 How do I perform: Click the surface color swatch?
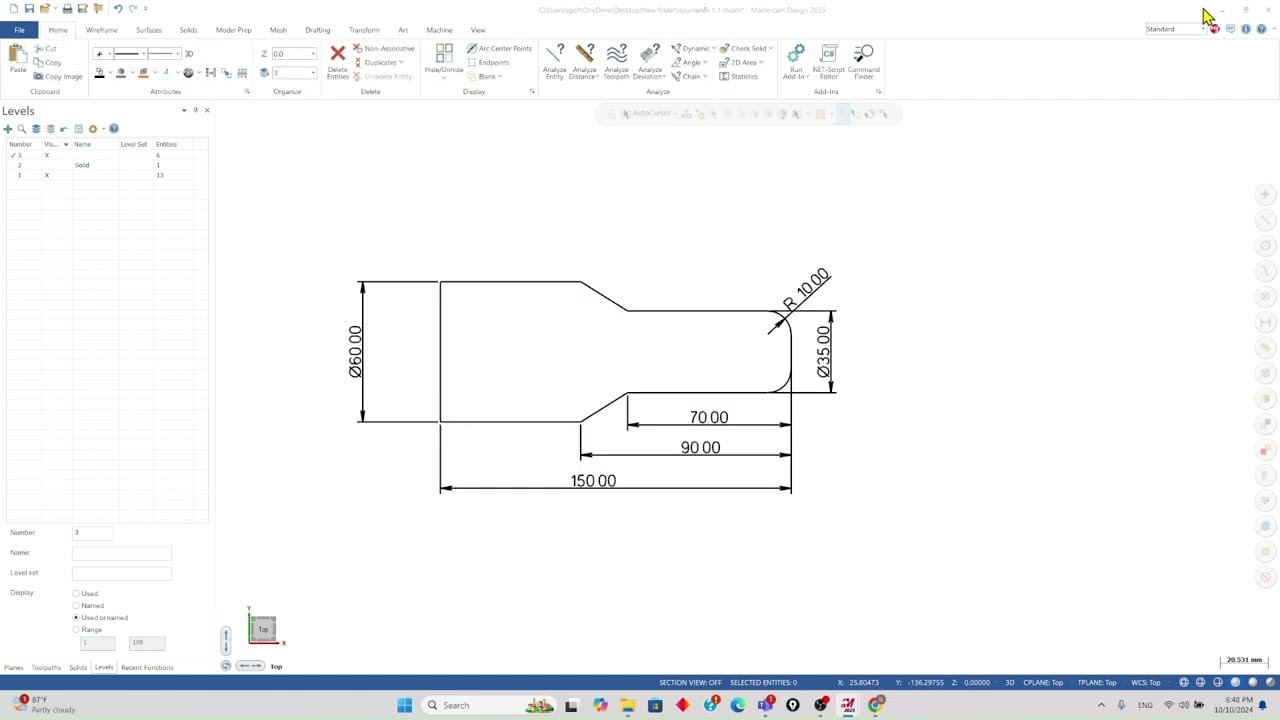121,73
